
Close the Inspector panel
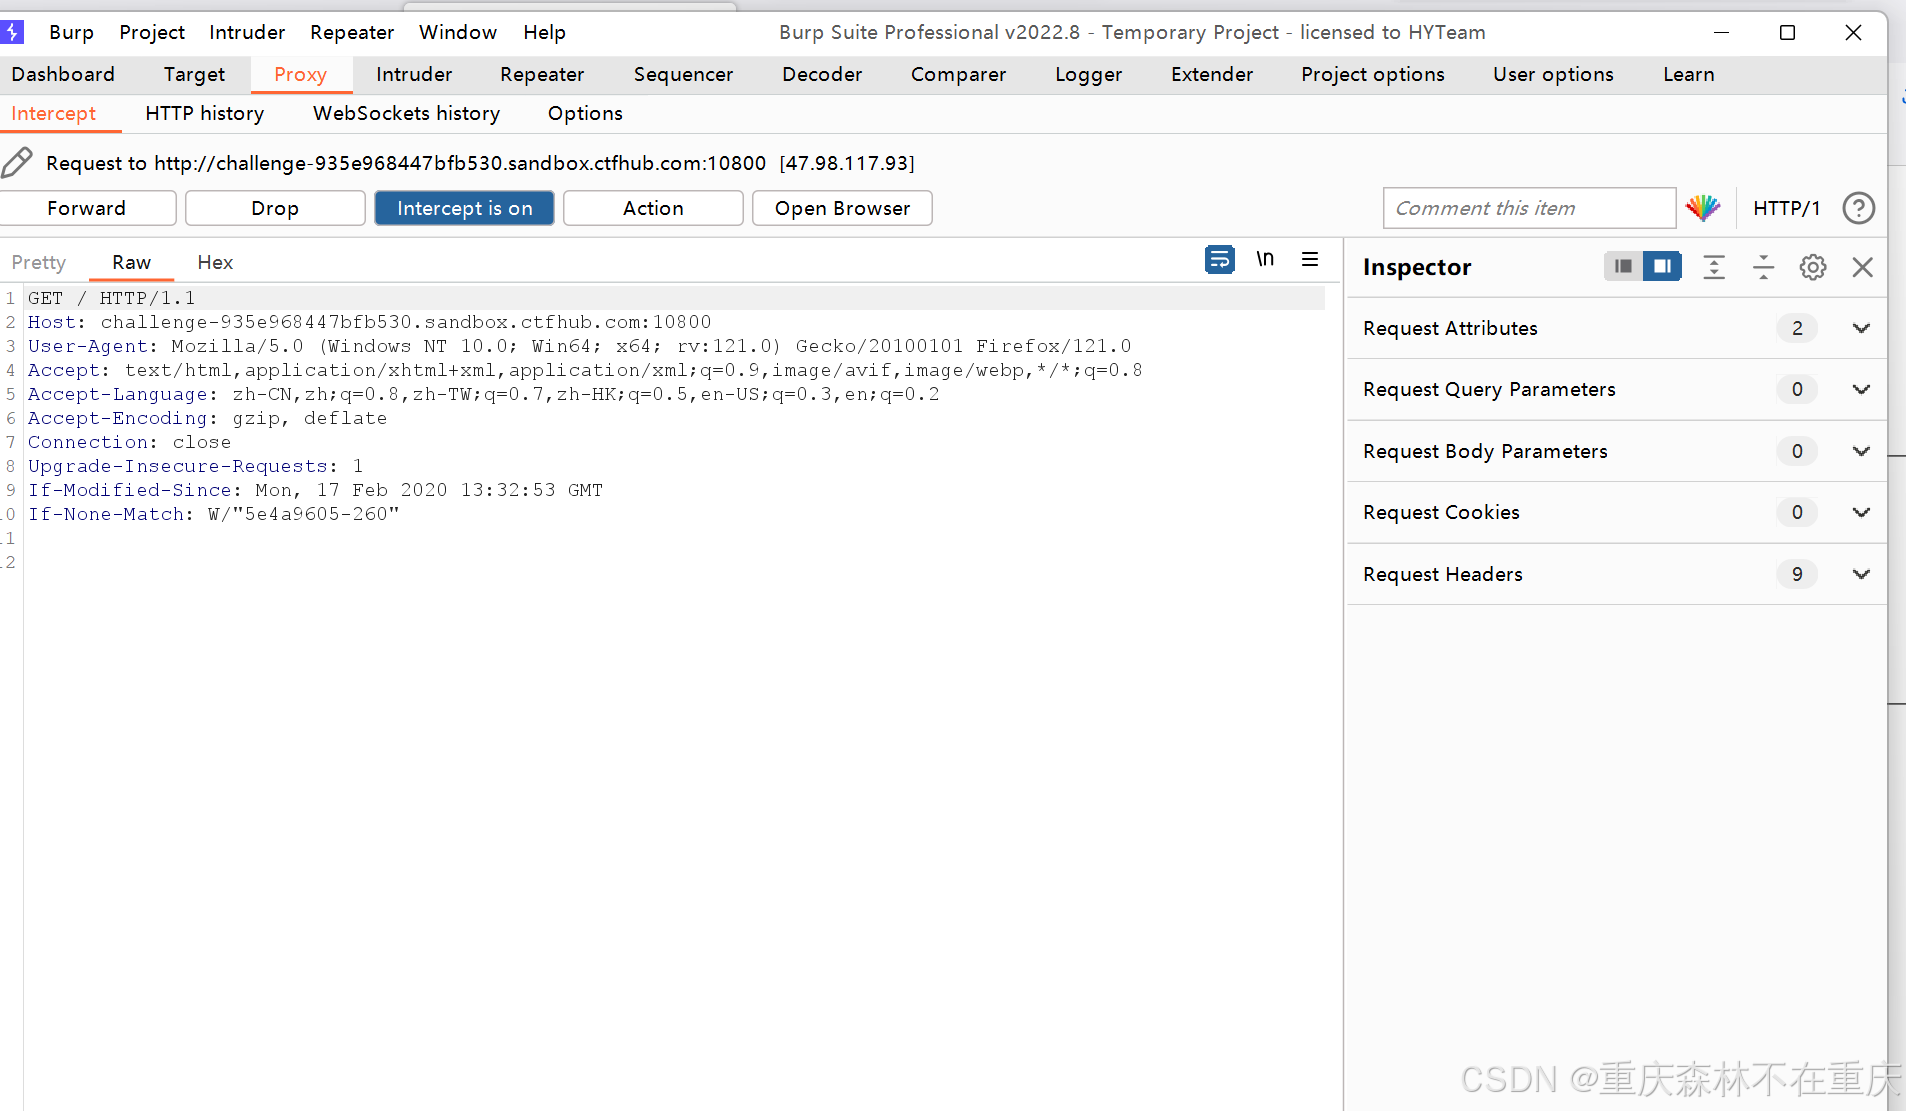tap(1862, 267)
